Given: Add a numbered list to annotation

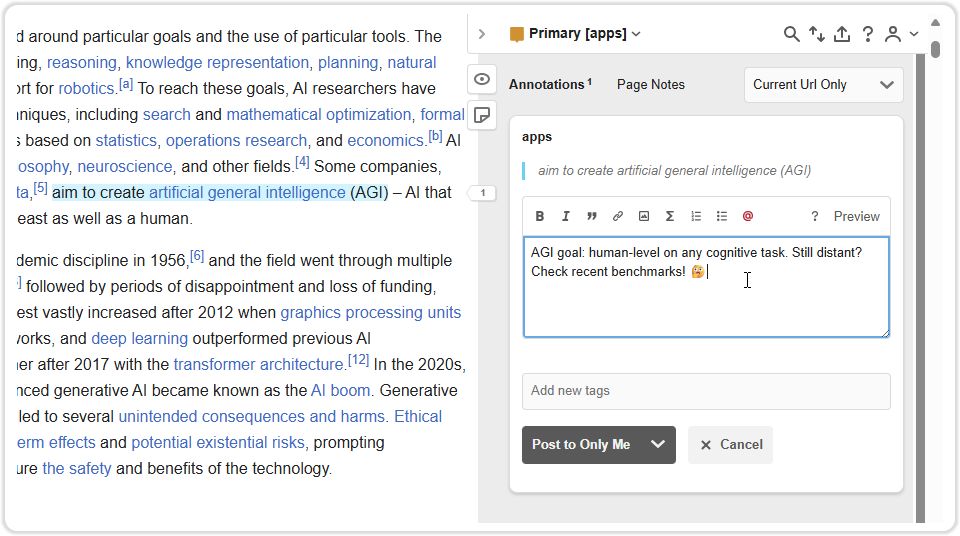Looking at the screenshot, I should pos(696,216).
